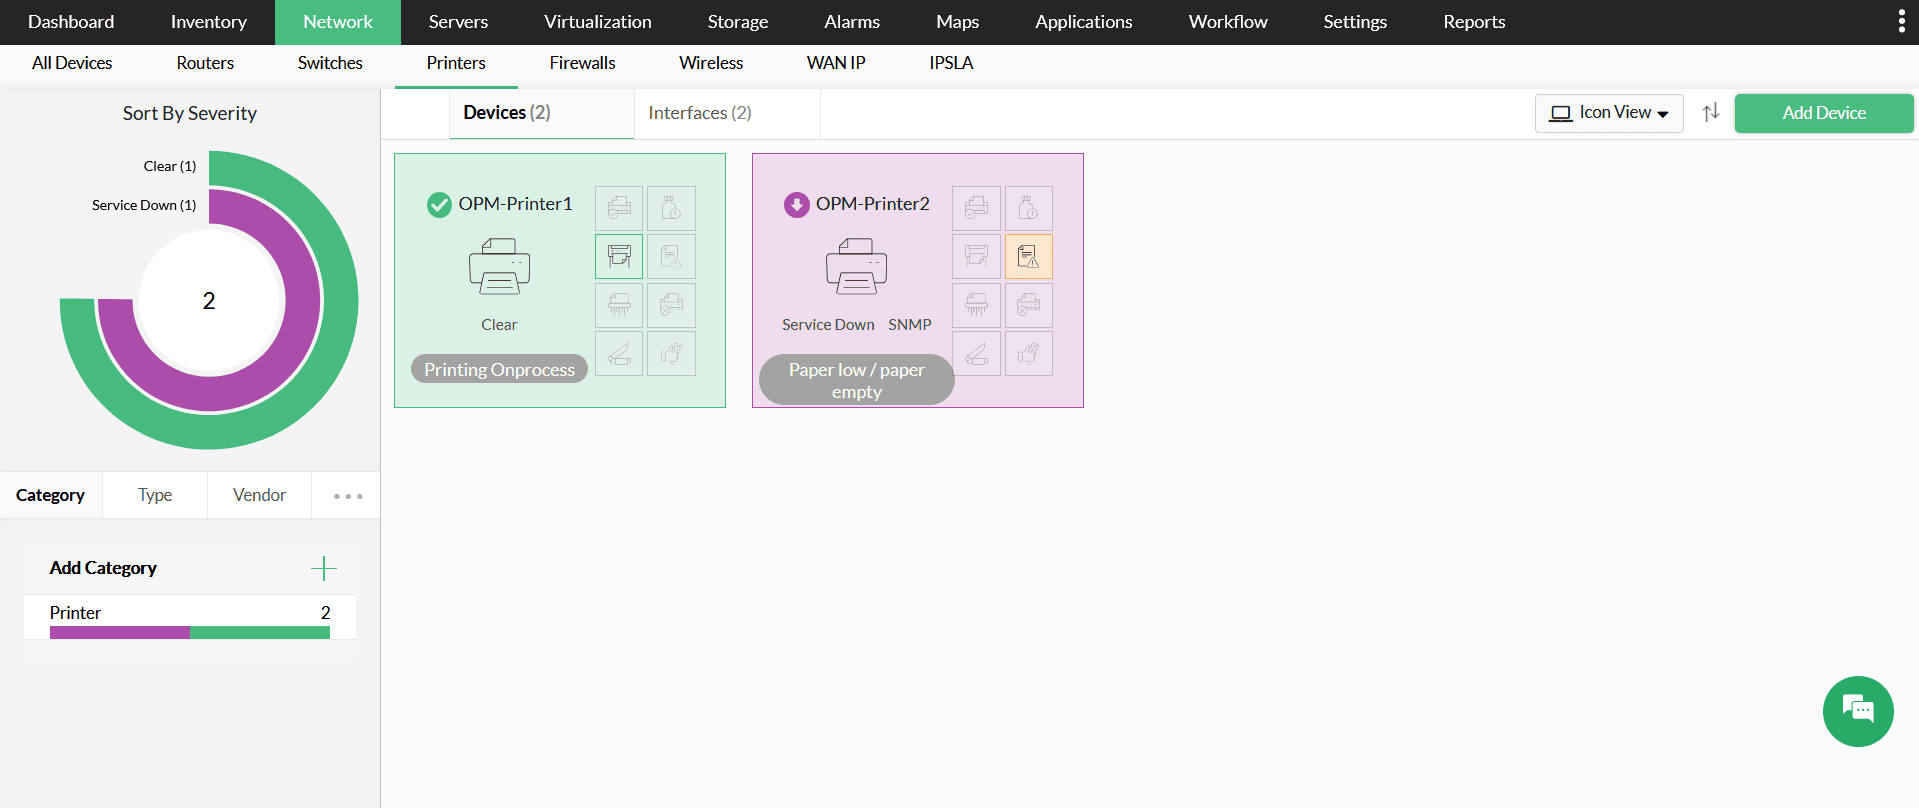Image resolution: width=1919 pixels, height=808 pixels.
Task: Click the purple segment of Printer category bar
Action: pyautogui.click(x=120, y=633)
